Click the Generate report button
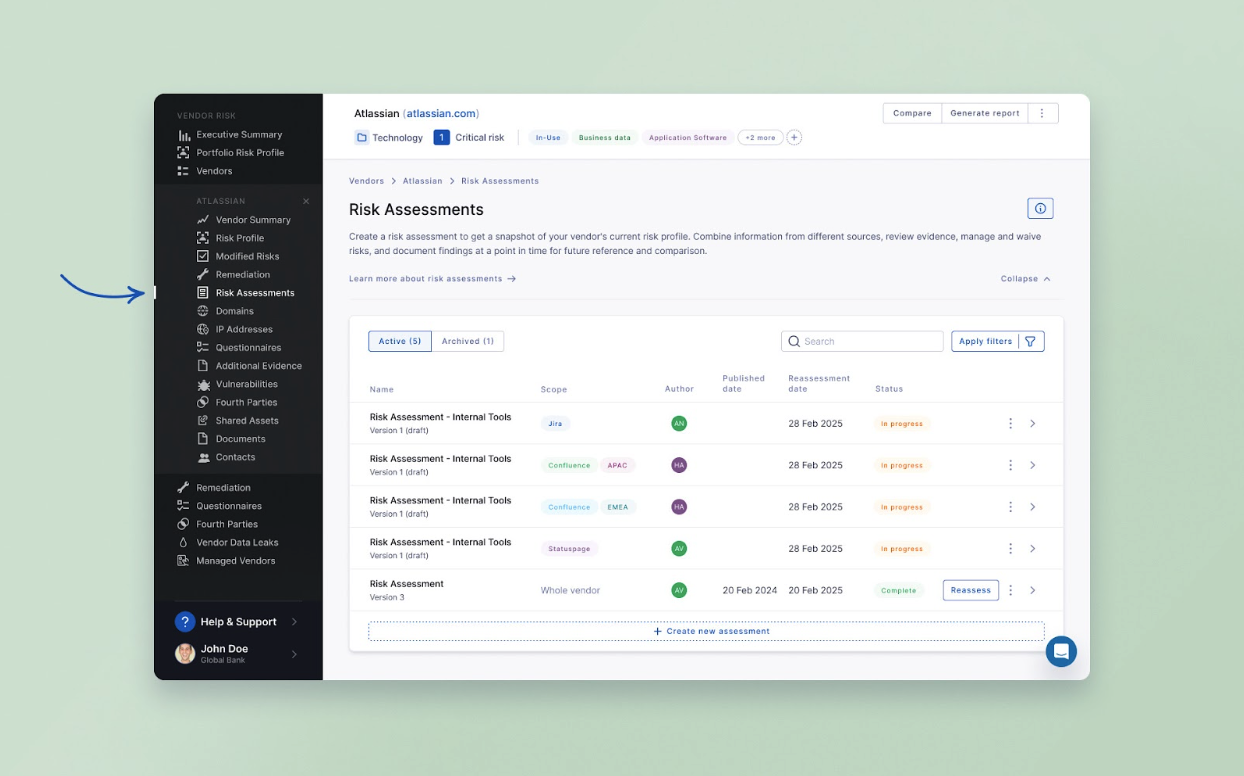Image resolution: width=1244 pixels, height=776 pixels. pyautogui.click(x=985, y=113)
